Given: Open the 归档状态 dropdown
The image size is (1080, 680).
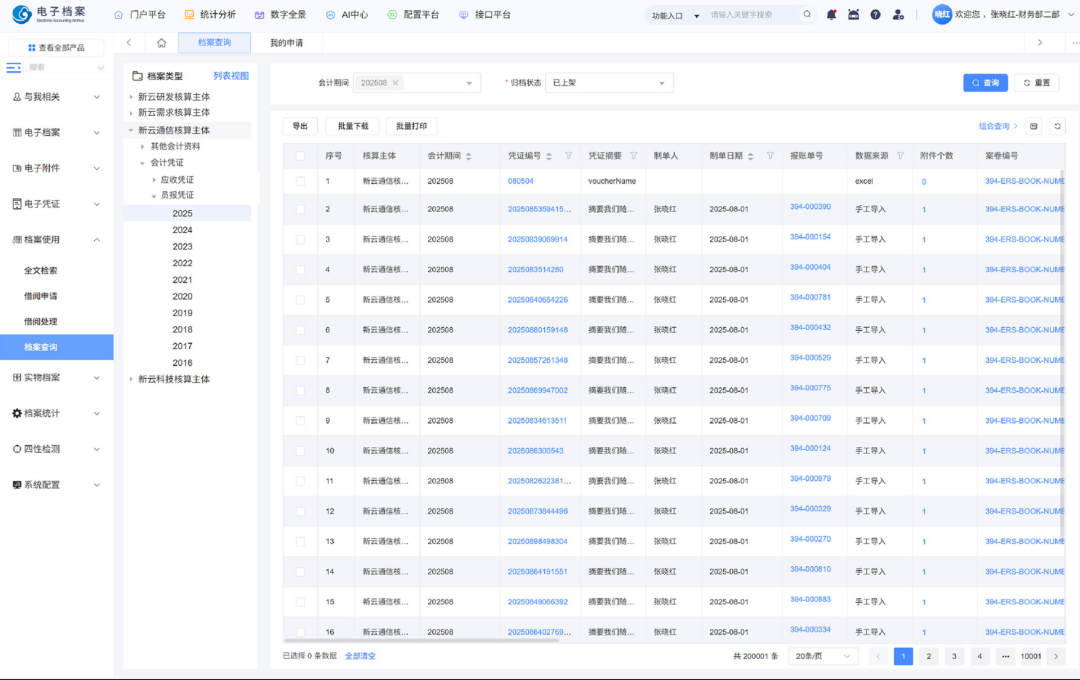Looking at the screenshot, I should pos(608,83).
